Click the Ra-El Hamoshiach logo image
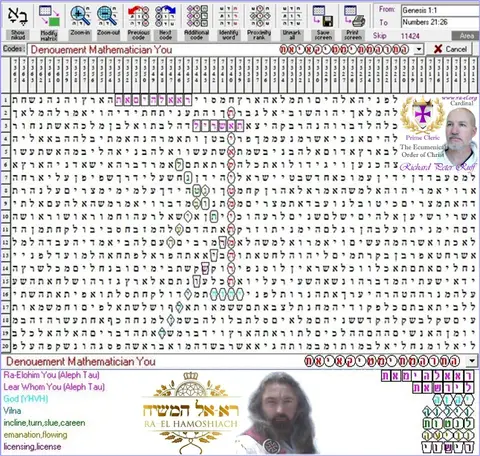This screenshot has width=480, height=456. [191, 413]
